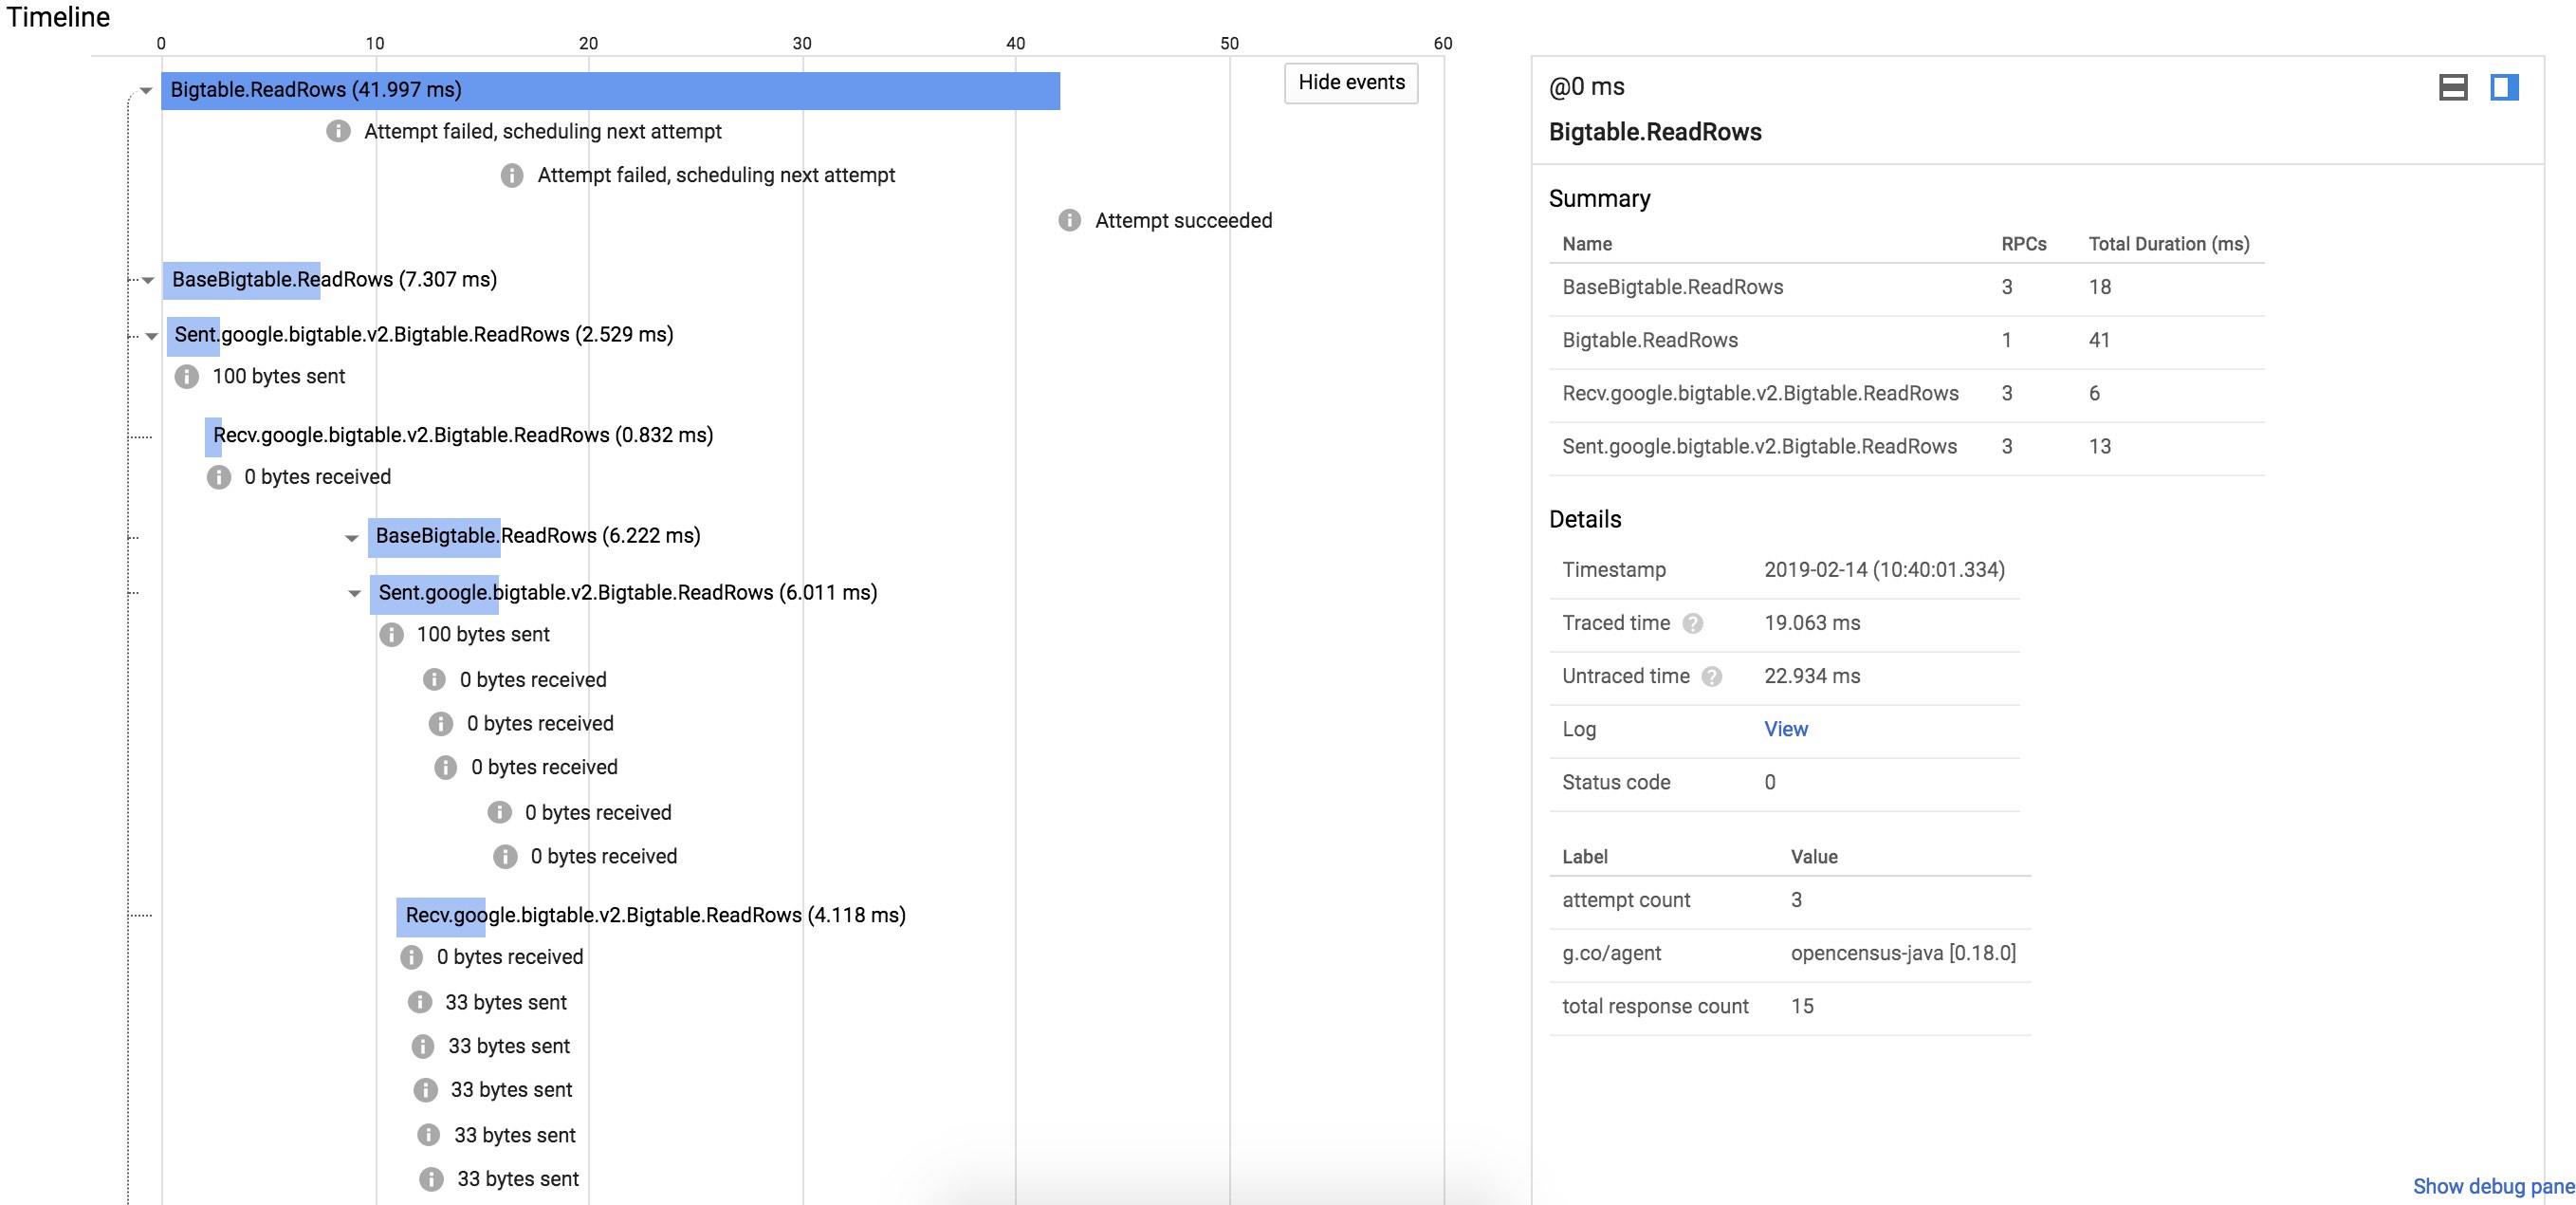
Task: Click info icon for '100 bytes sent' under 2.529 ms span
Action: (186, 376)
